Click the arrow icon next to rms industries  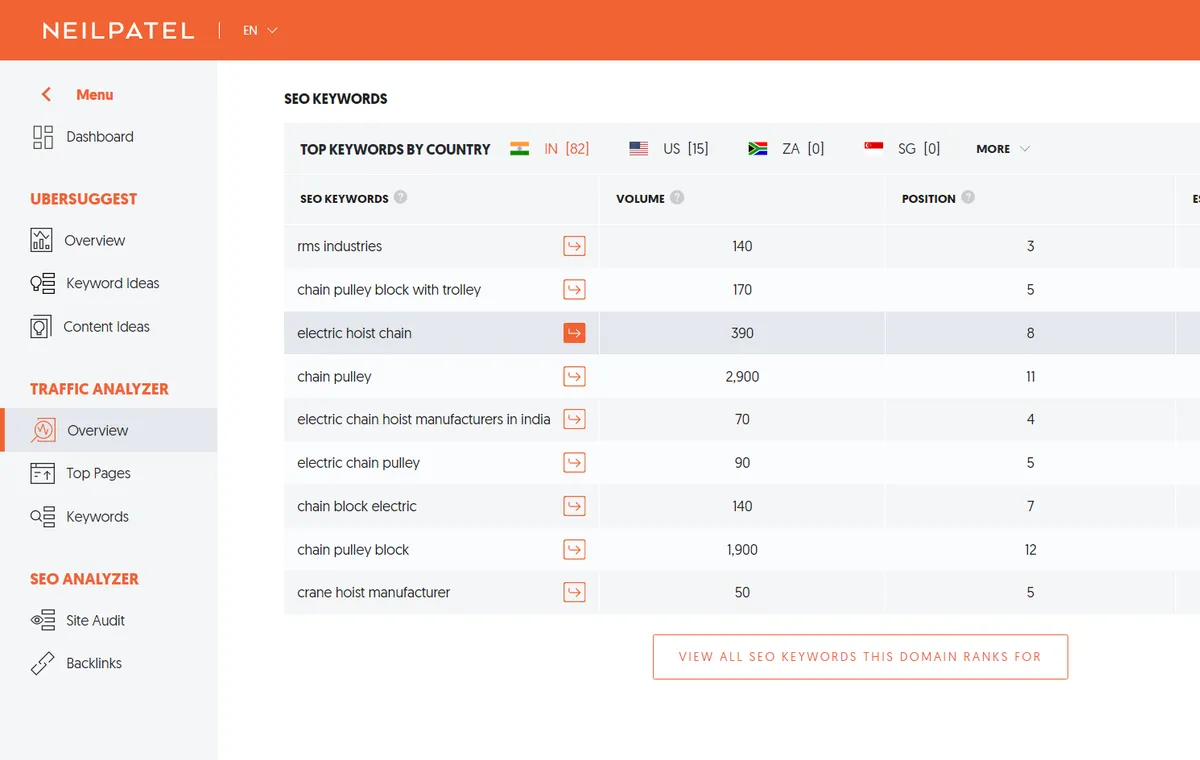click(x=574, y=246)
